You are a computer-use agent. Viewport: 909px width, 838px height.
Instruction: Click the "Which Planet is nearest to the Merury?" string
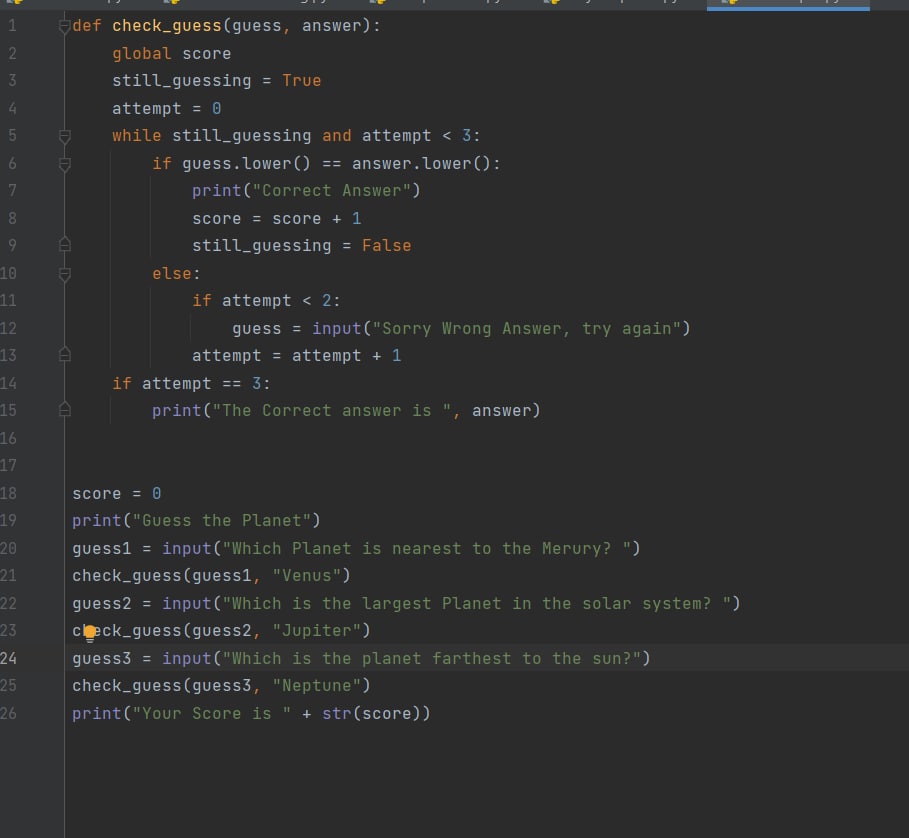click(427, 548)
